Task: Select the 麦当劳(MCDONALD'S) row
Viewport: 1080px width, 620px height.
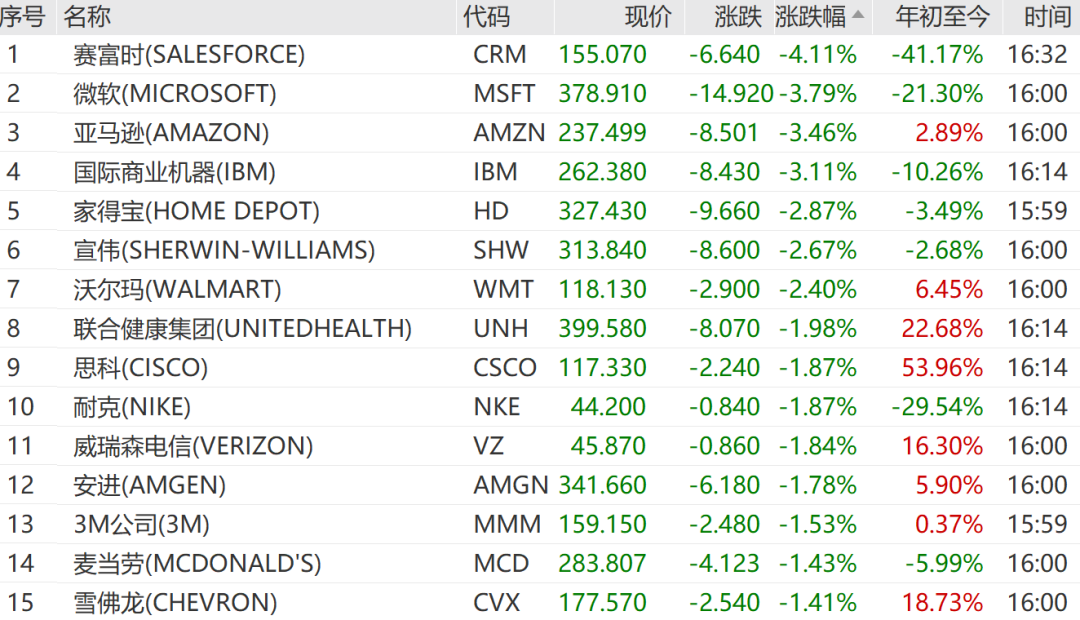Action: (x=540, y=564)
